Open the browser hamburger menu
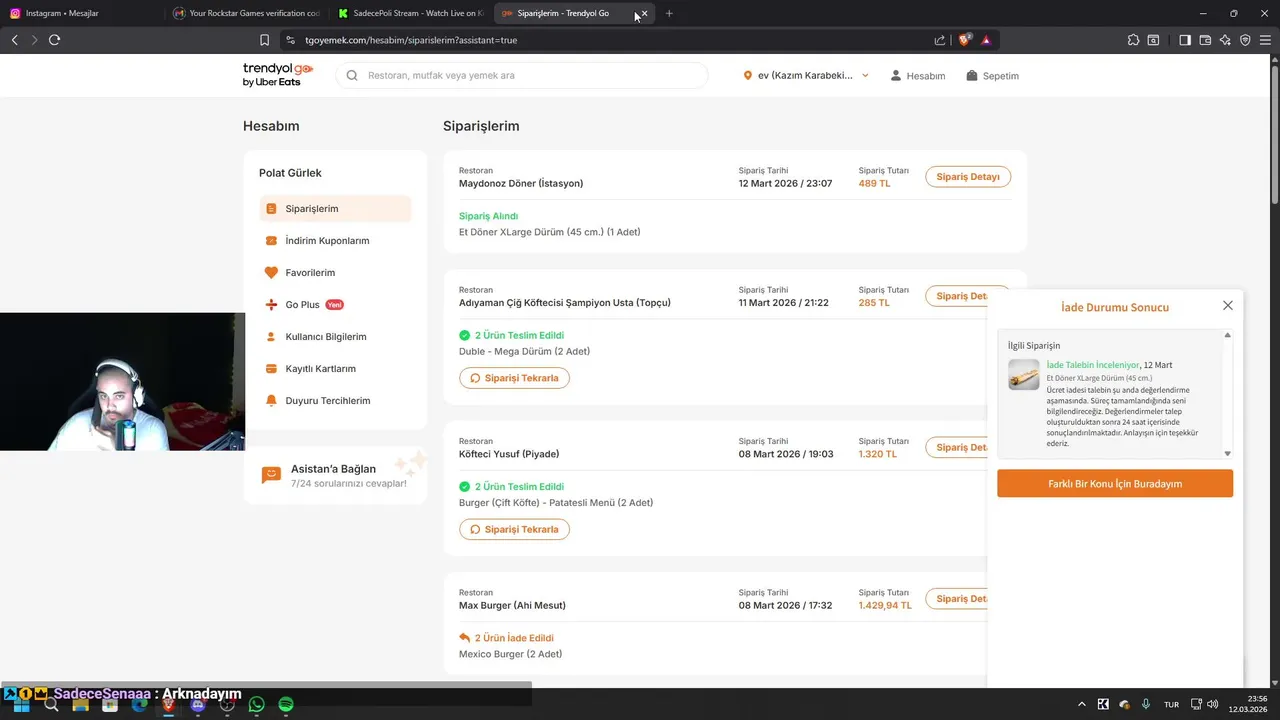 [1266, 40]
